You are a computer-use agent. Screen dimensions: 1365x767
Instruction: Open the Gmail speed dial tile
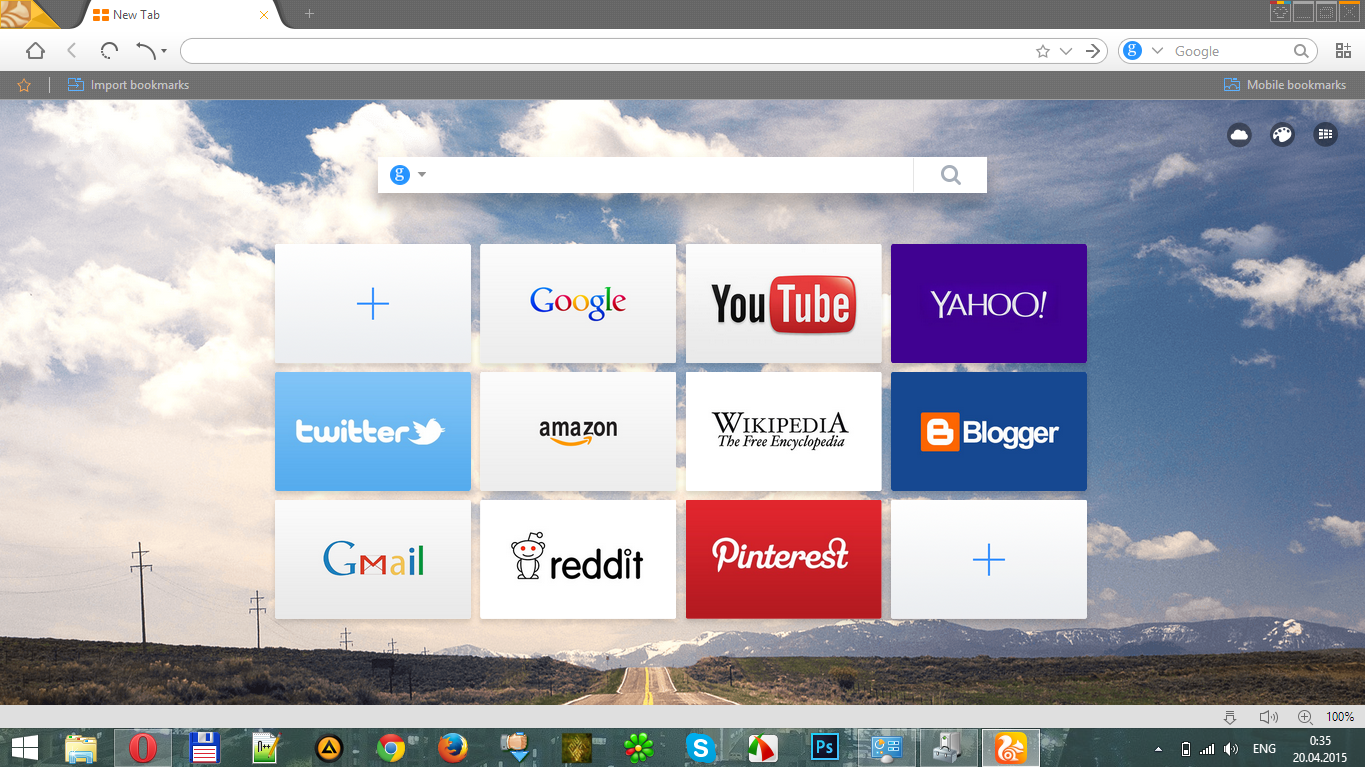point(372,559)
